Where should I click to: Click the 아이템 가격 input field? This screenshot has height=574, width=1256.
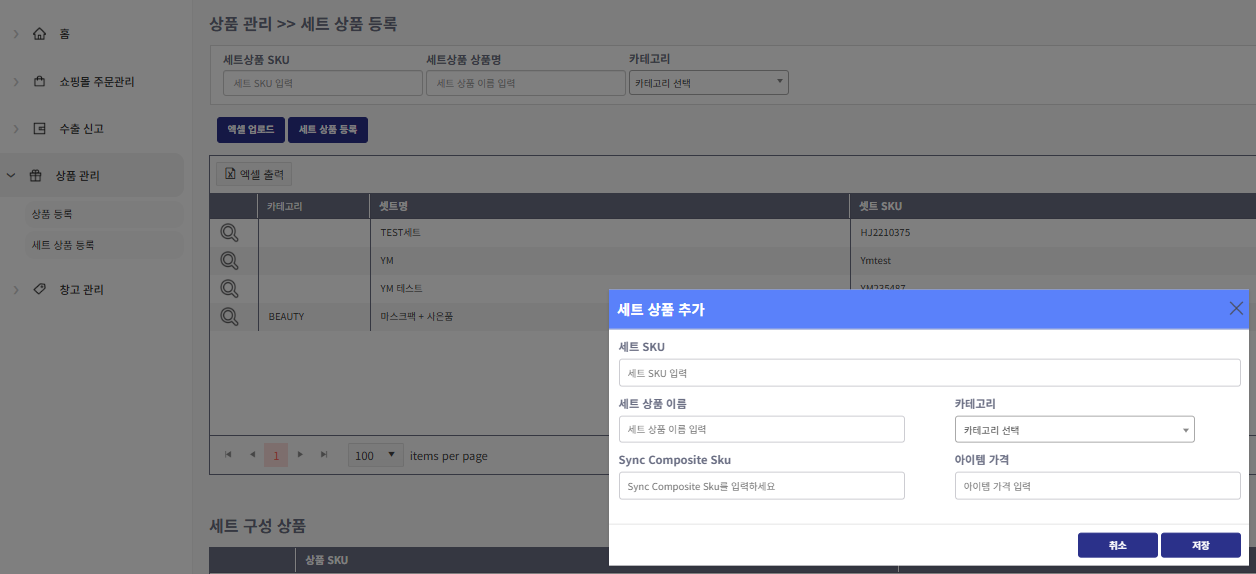click(1098, 486)
